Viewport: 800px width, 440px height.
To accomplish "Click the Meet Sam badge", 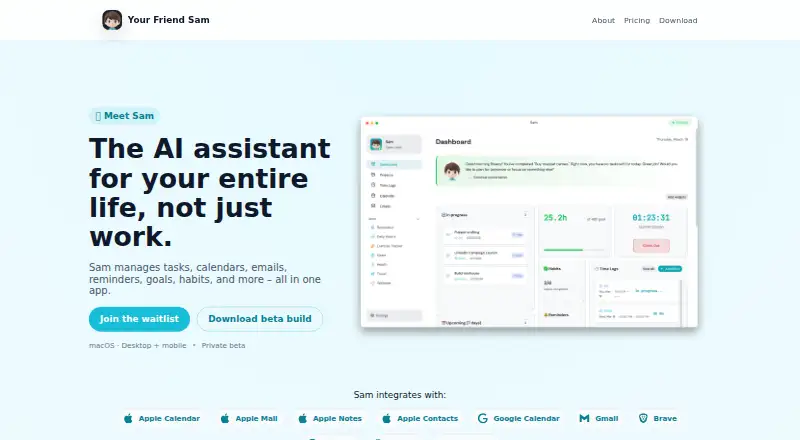I will pyautogui.click(x=124, y=116).
